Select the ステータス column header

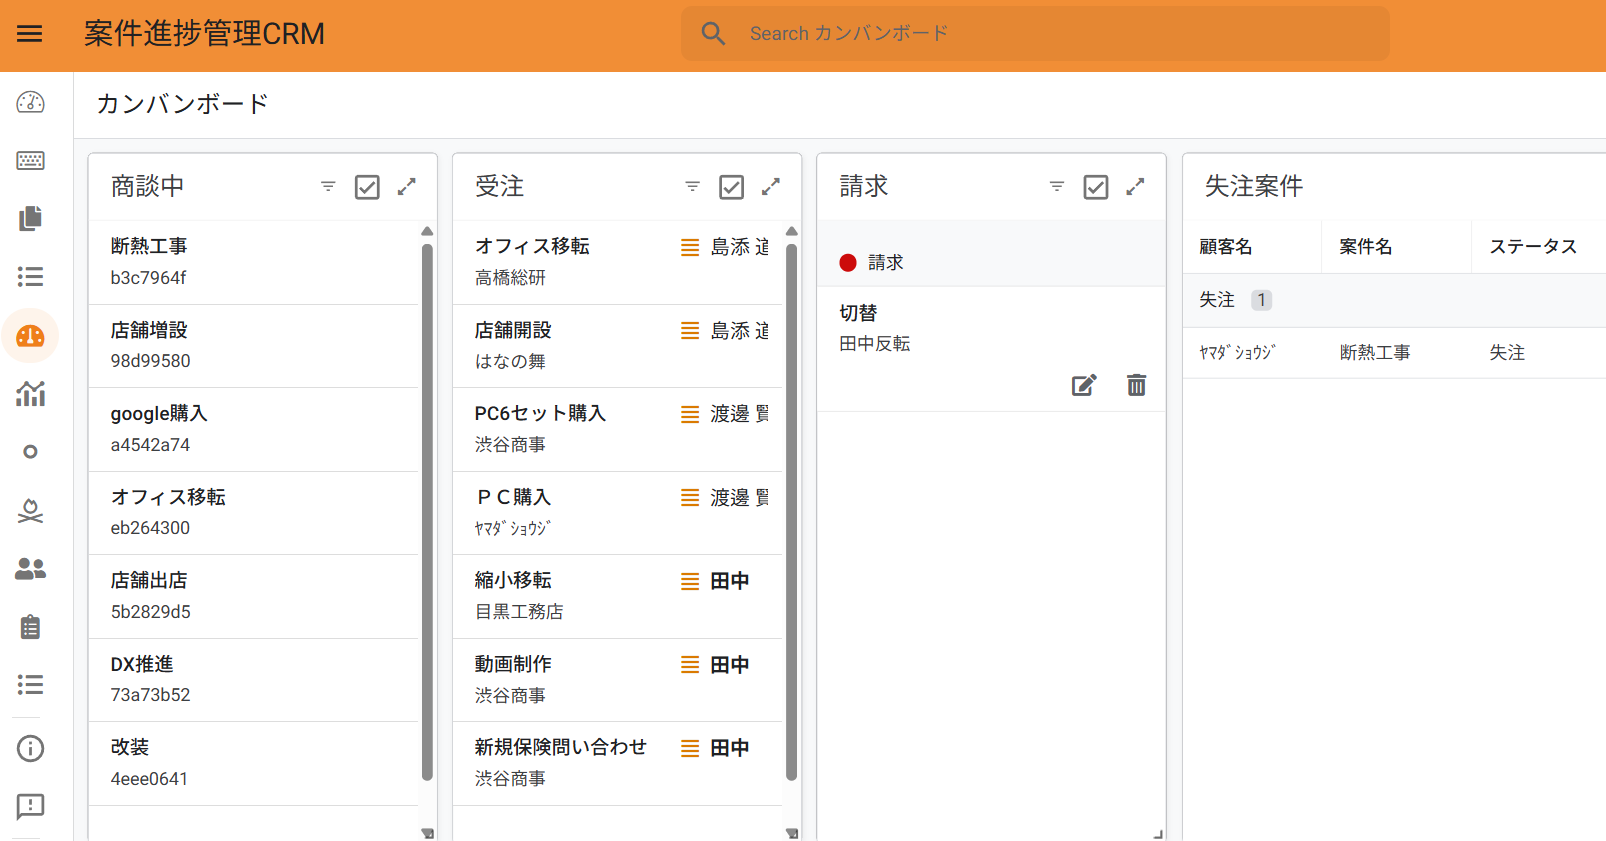coord(1532,247)
